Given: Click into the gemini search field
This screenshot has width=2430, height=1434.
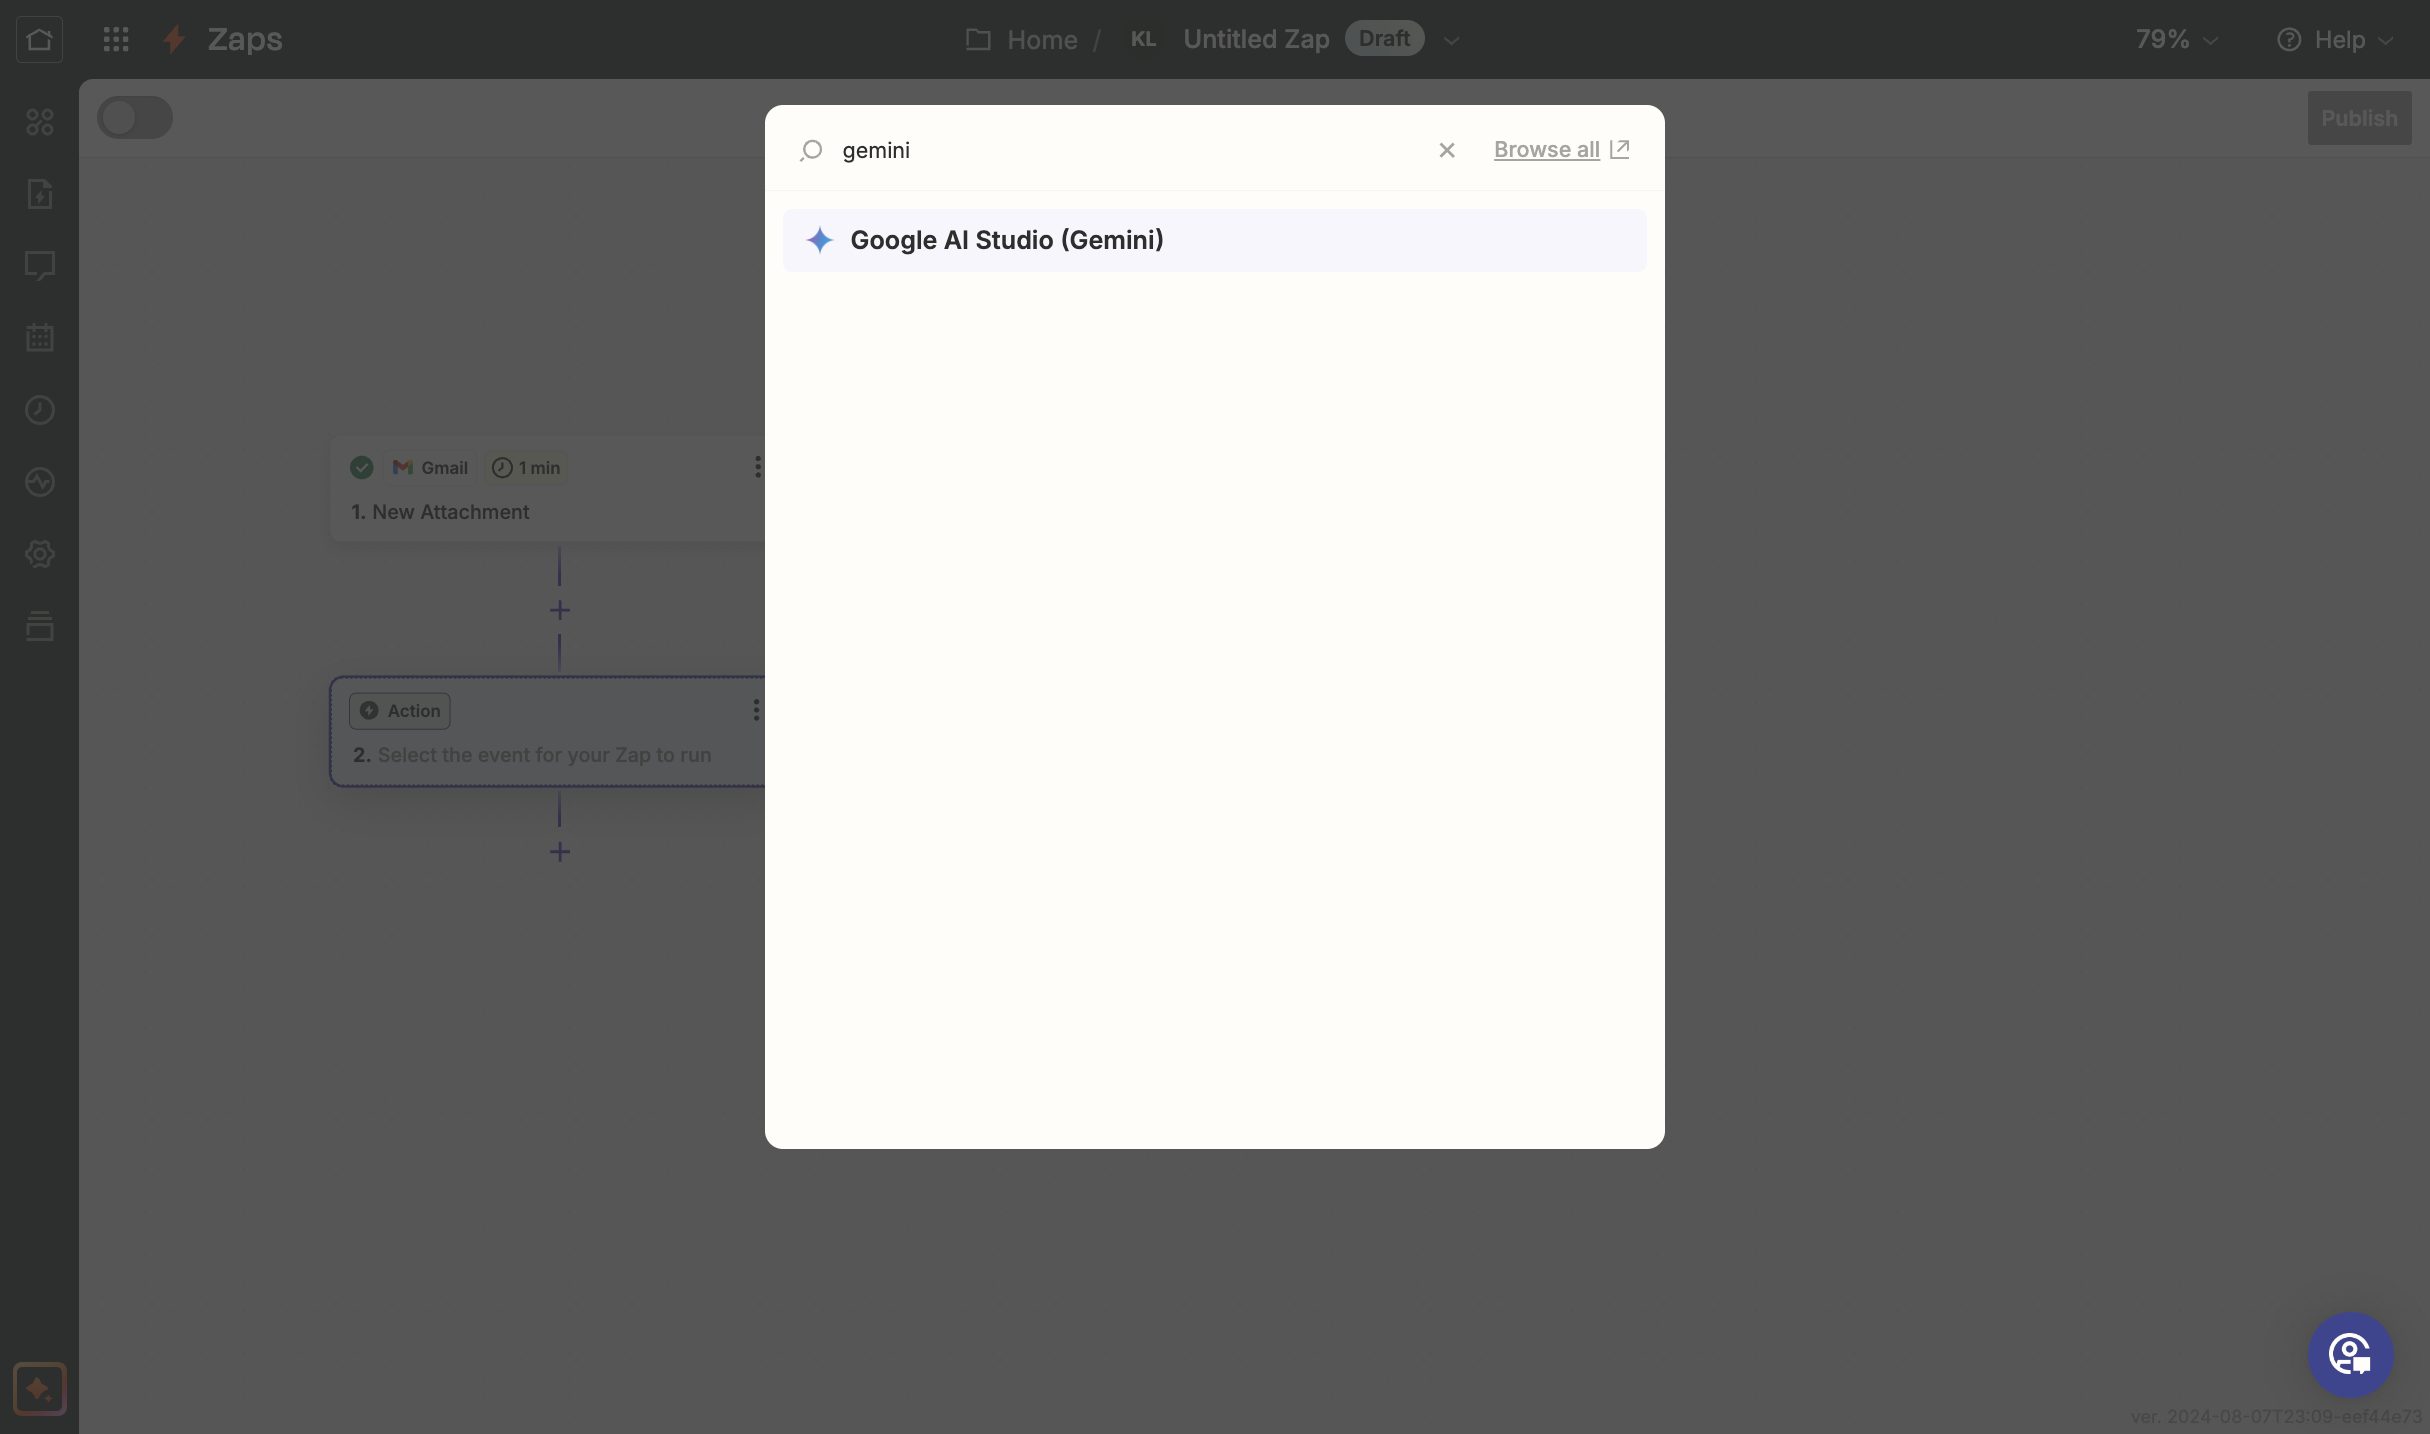Looking at the screenshot, I should 1130,150.
